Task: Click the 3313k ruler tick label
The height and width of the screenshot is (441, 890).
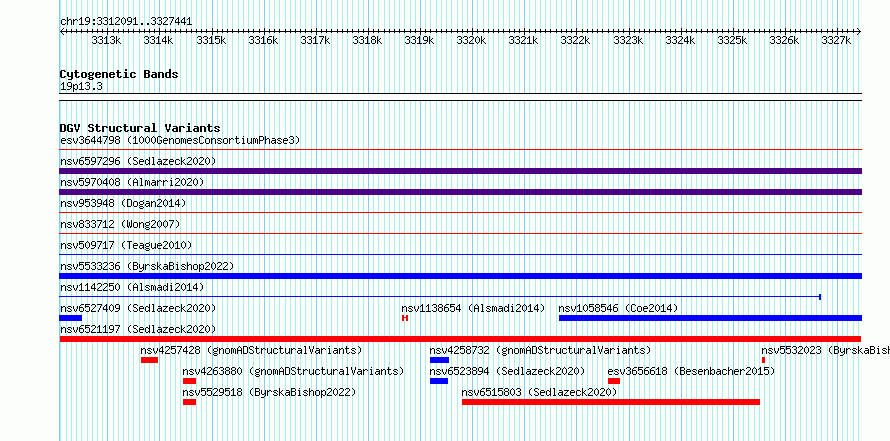Action: coord(106,40)
